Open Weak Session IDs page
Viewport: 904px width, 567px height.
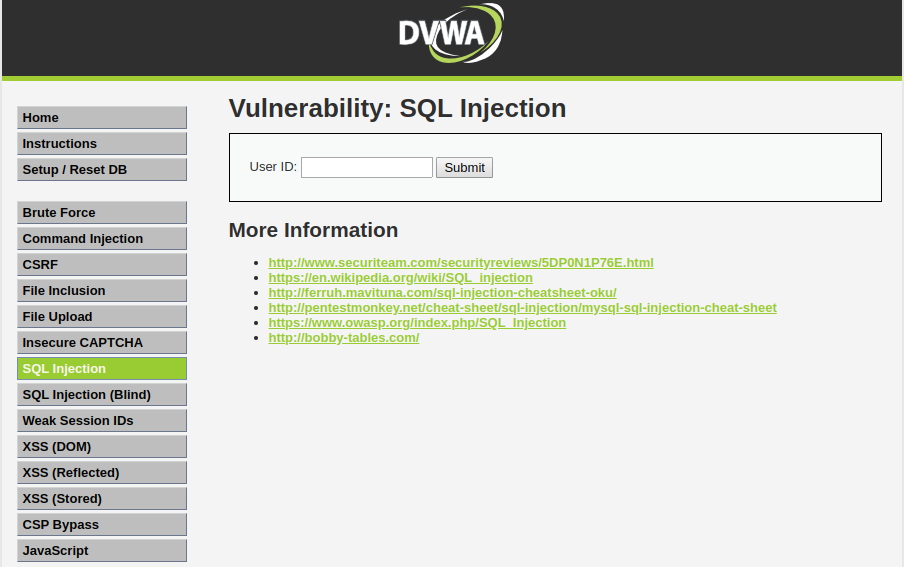[101, 421]
